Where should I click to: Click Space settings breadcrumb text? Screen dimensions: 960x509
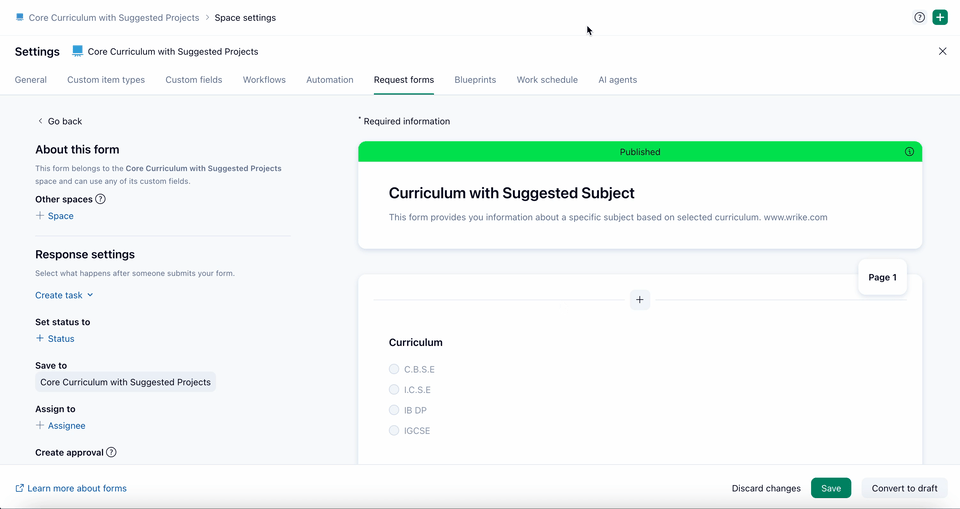pos(245,17)
